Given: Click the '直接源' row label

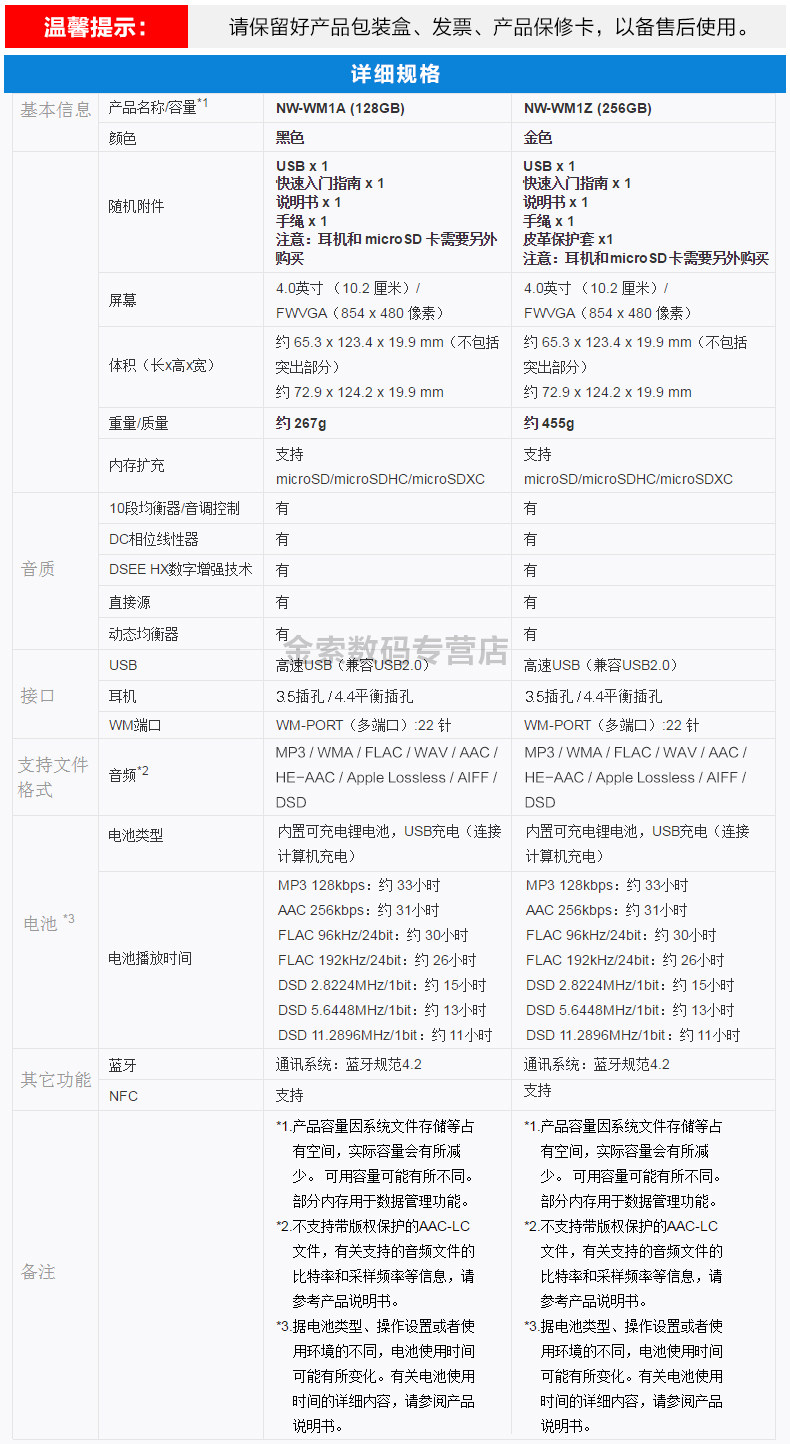Looking at the screenshot, I should [x=129, y=602].
